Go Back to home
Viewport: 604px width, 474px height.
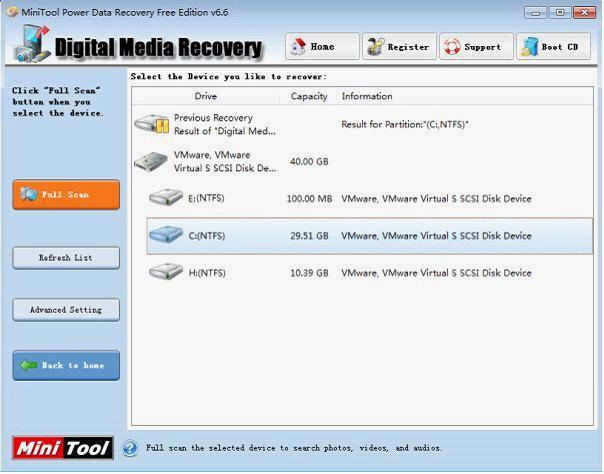tap(66, 365)
